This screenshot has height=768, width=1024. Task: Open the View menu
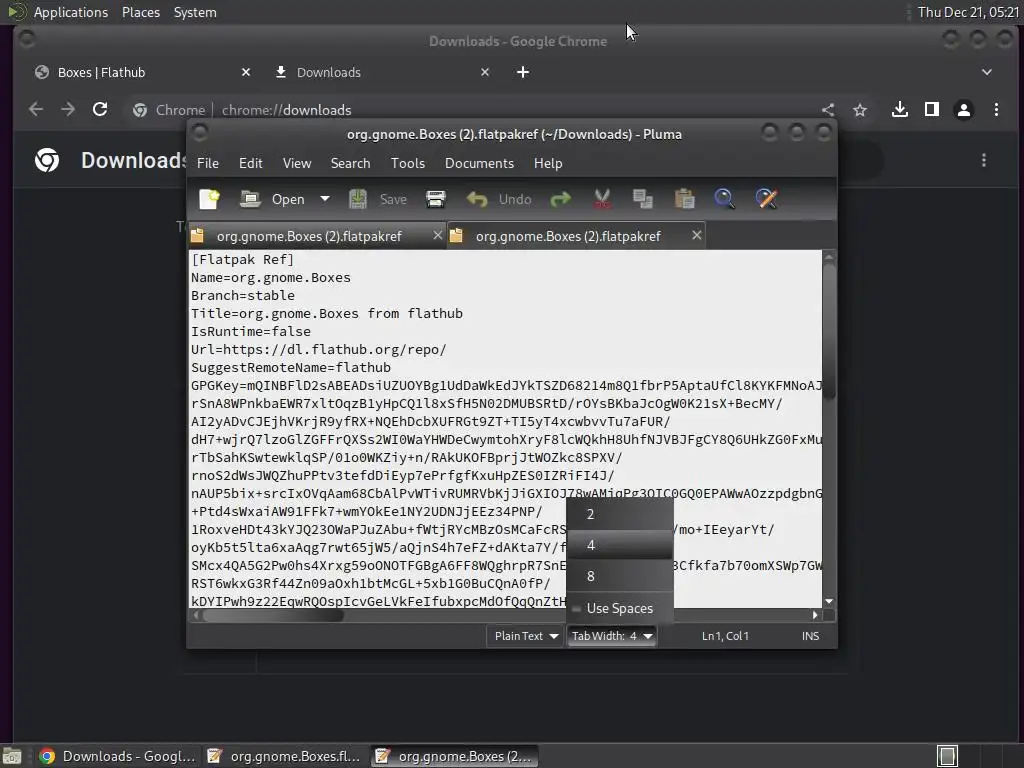(296, 163)
